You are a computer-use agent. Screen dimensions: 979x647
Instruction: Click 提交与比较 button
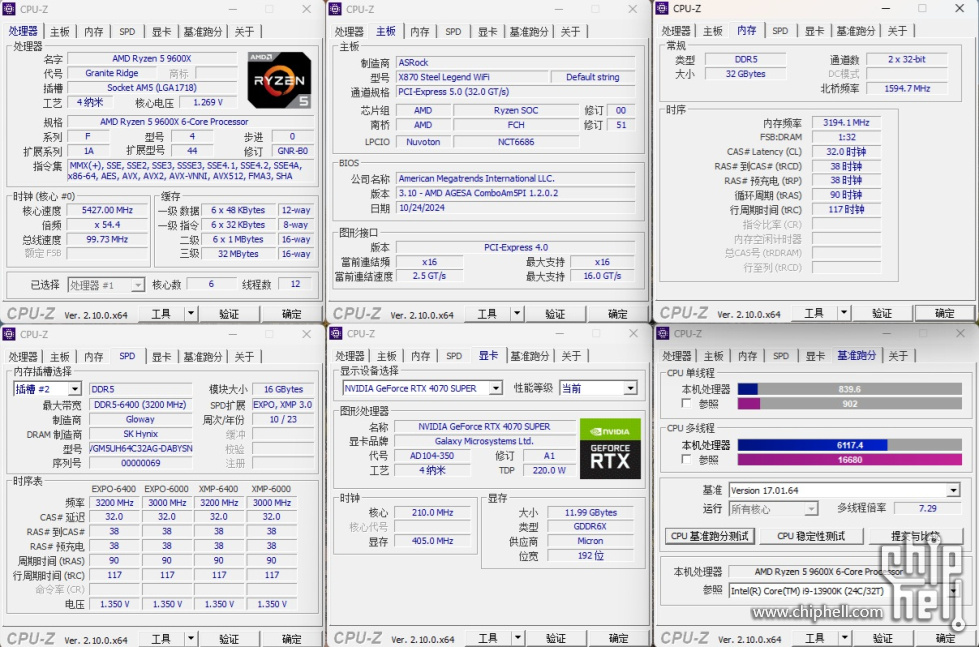[x=916, y=536]
